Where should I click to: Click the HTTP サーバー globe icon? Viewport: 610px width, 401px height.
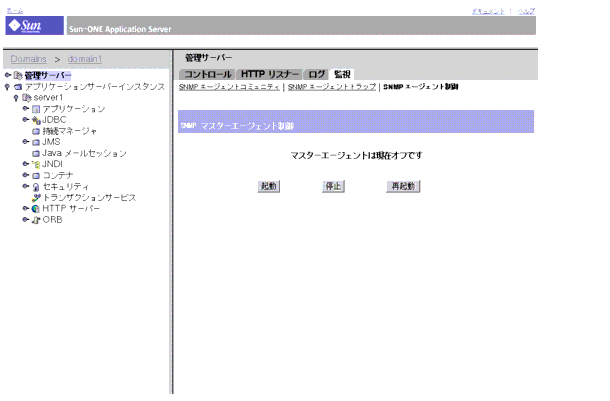[x=36, y=209]
